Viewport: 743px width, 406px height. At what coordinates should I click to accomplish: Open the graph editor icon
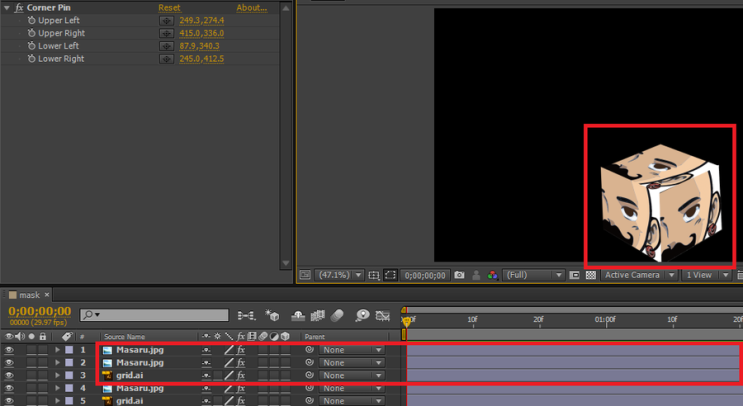click(382, 315)
